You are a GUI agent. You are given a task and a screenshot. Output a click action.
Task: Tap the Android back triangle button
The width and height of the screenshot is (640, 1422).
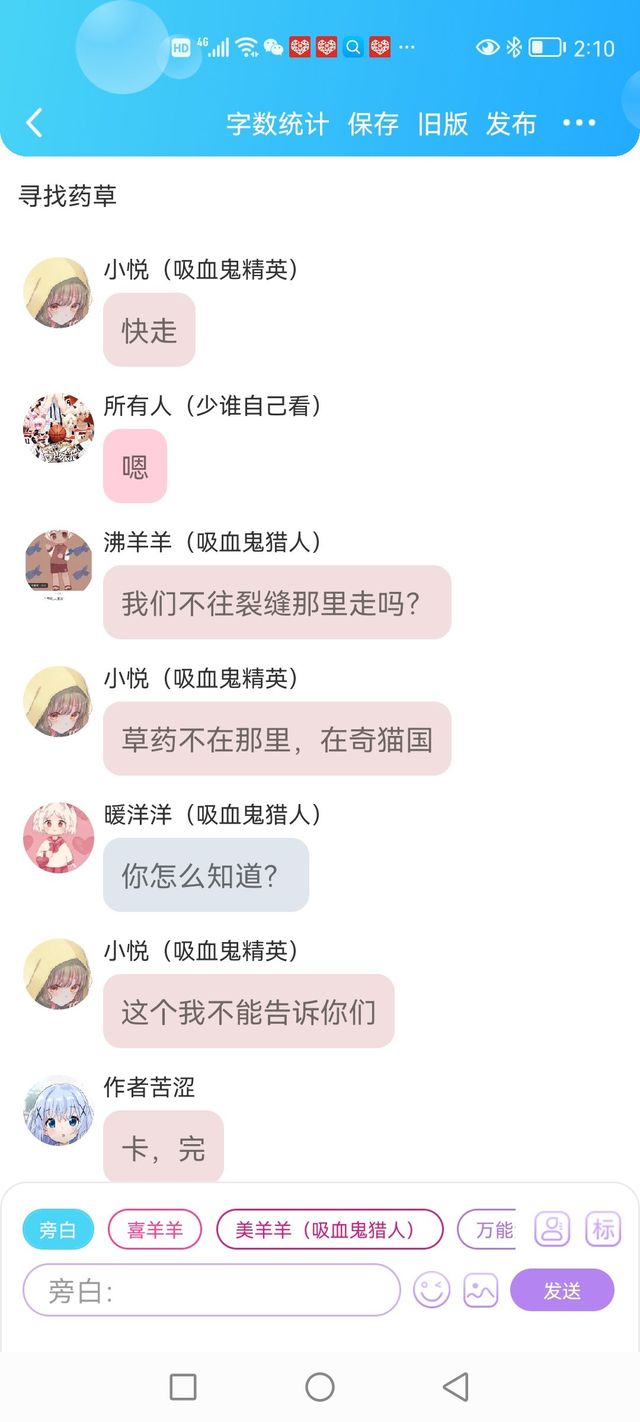(x=456, y=1387)
